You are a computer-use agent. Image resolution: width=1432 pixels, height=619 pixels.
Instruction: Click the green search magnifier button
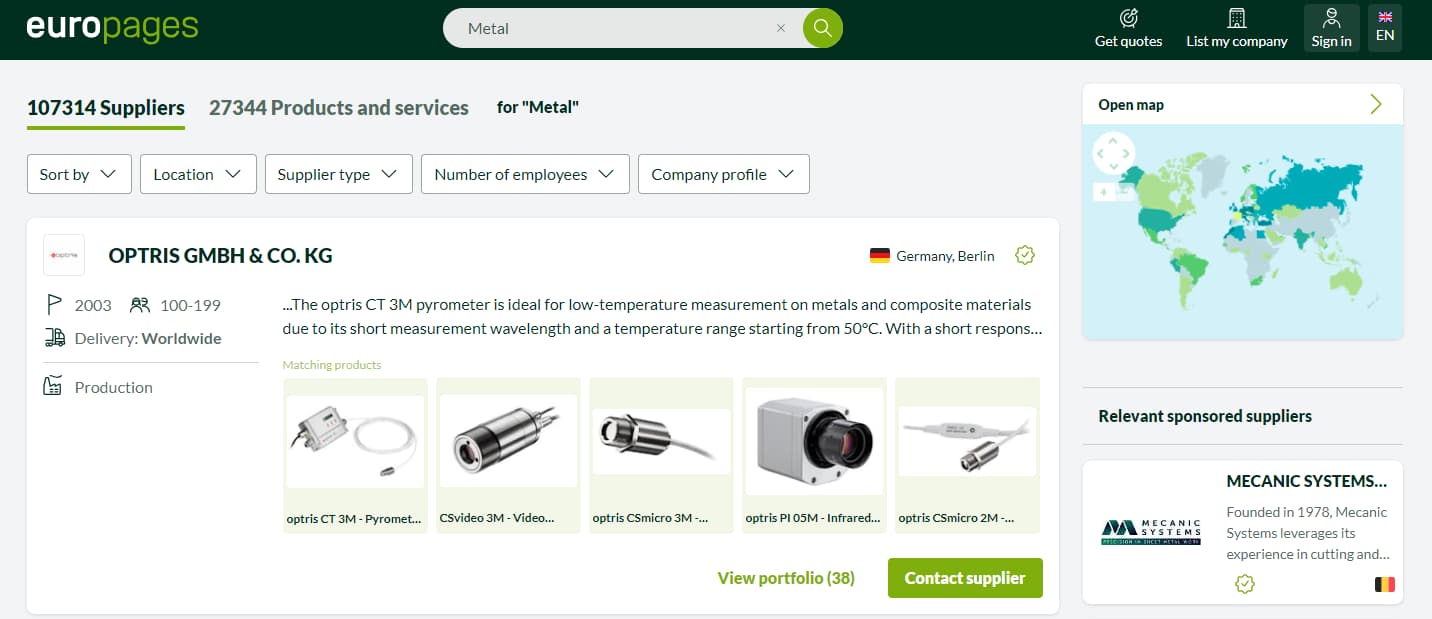pyautogui.click(x=822, y=28)
